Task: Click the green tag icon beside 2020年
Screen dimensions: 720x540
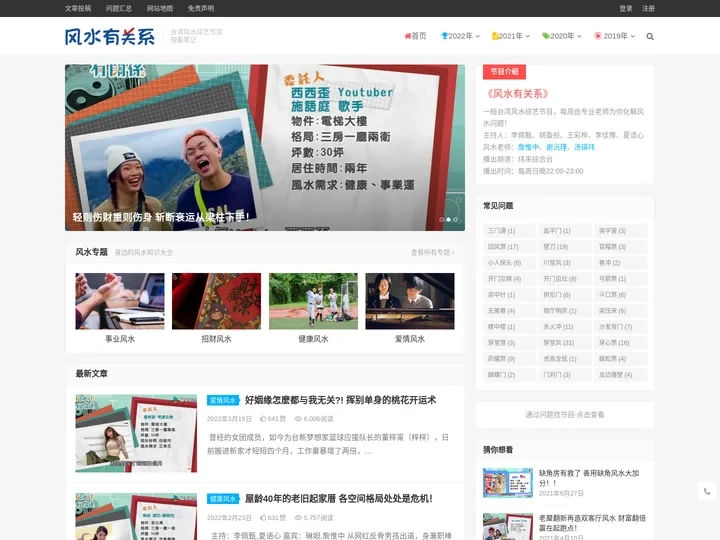Action: 546,36
